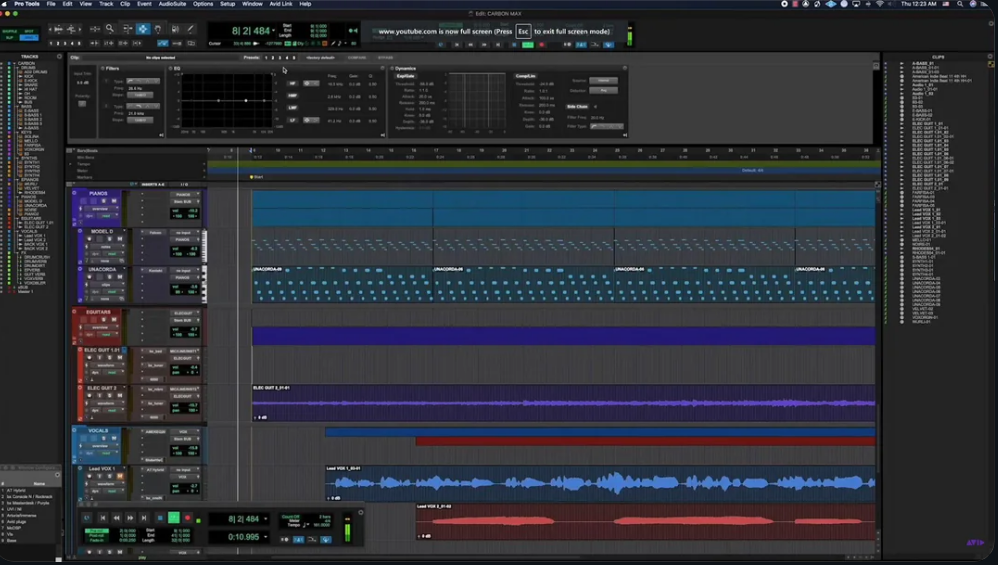Solo the UNACORDA track
This screenshot has height=565, width=998.
coord(109,277)
